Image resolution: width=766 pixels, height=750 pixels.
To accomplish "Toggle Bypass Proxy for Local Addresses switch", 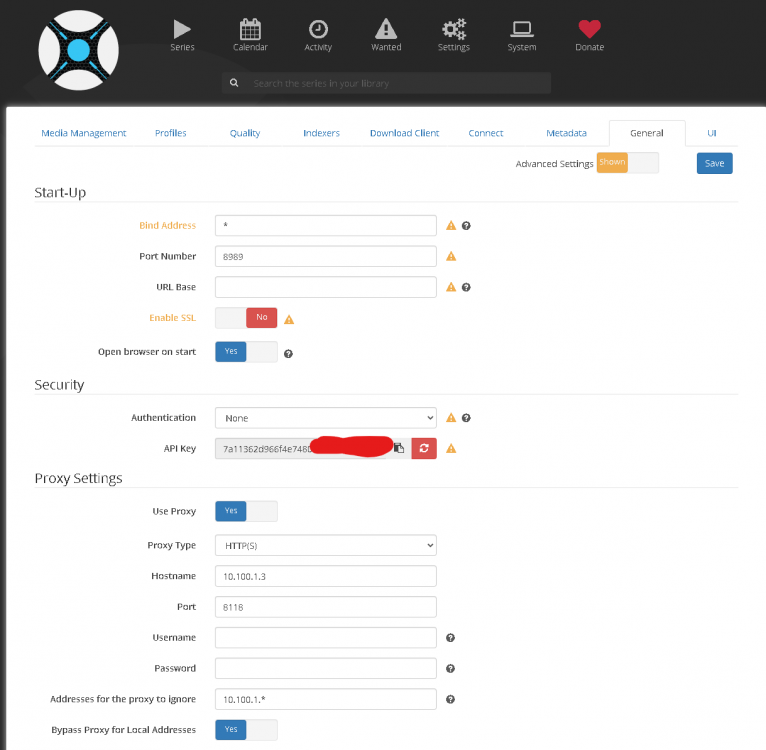I will [x=246, y=729].
